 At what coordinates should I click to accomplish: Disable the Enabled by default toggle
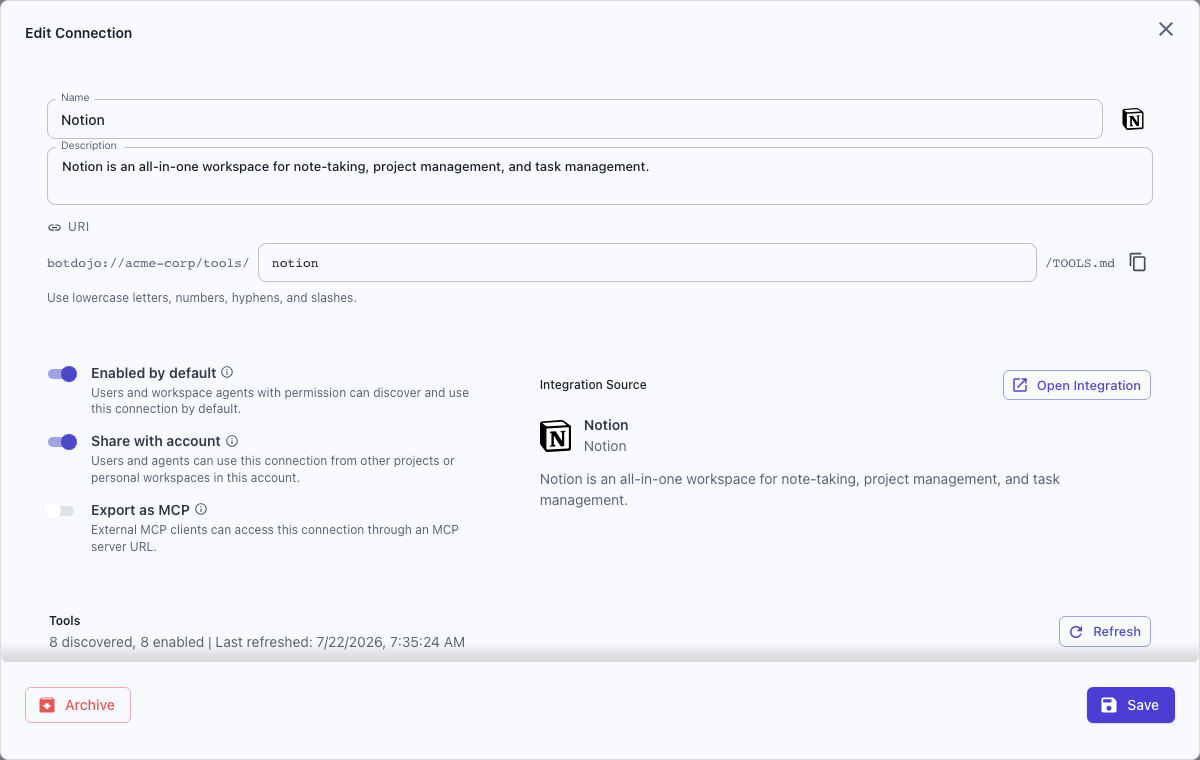pos(62,374)
